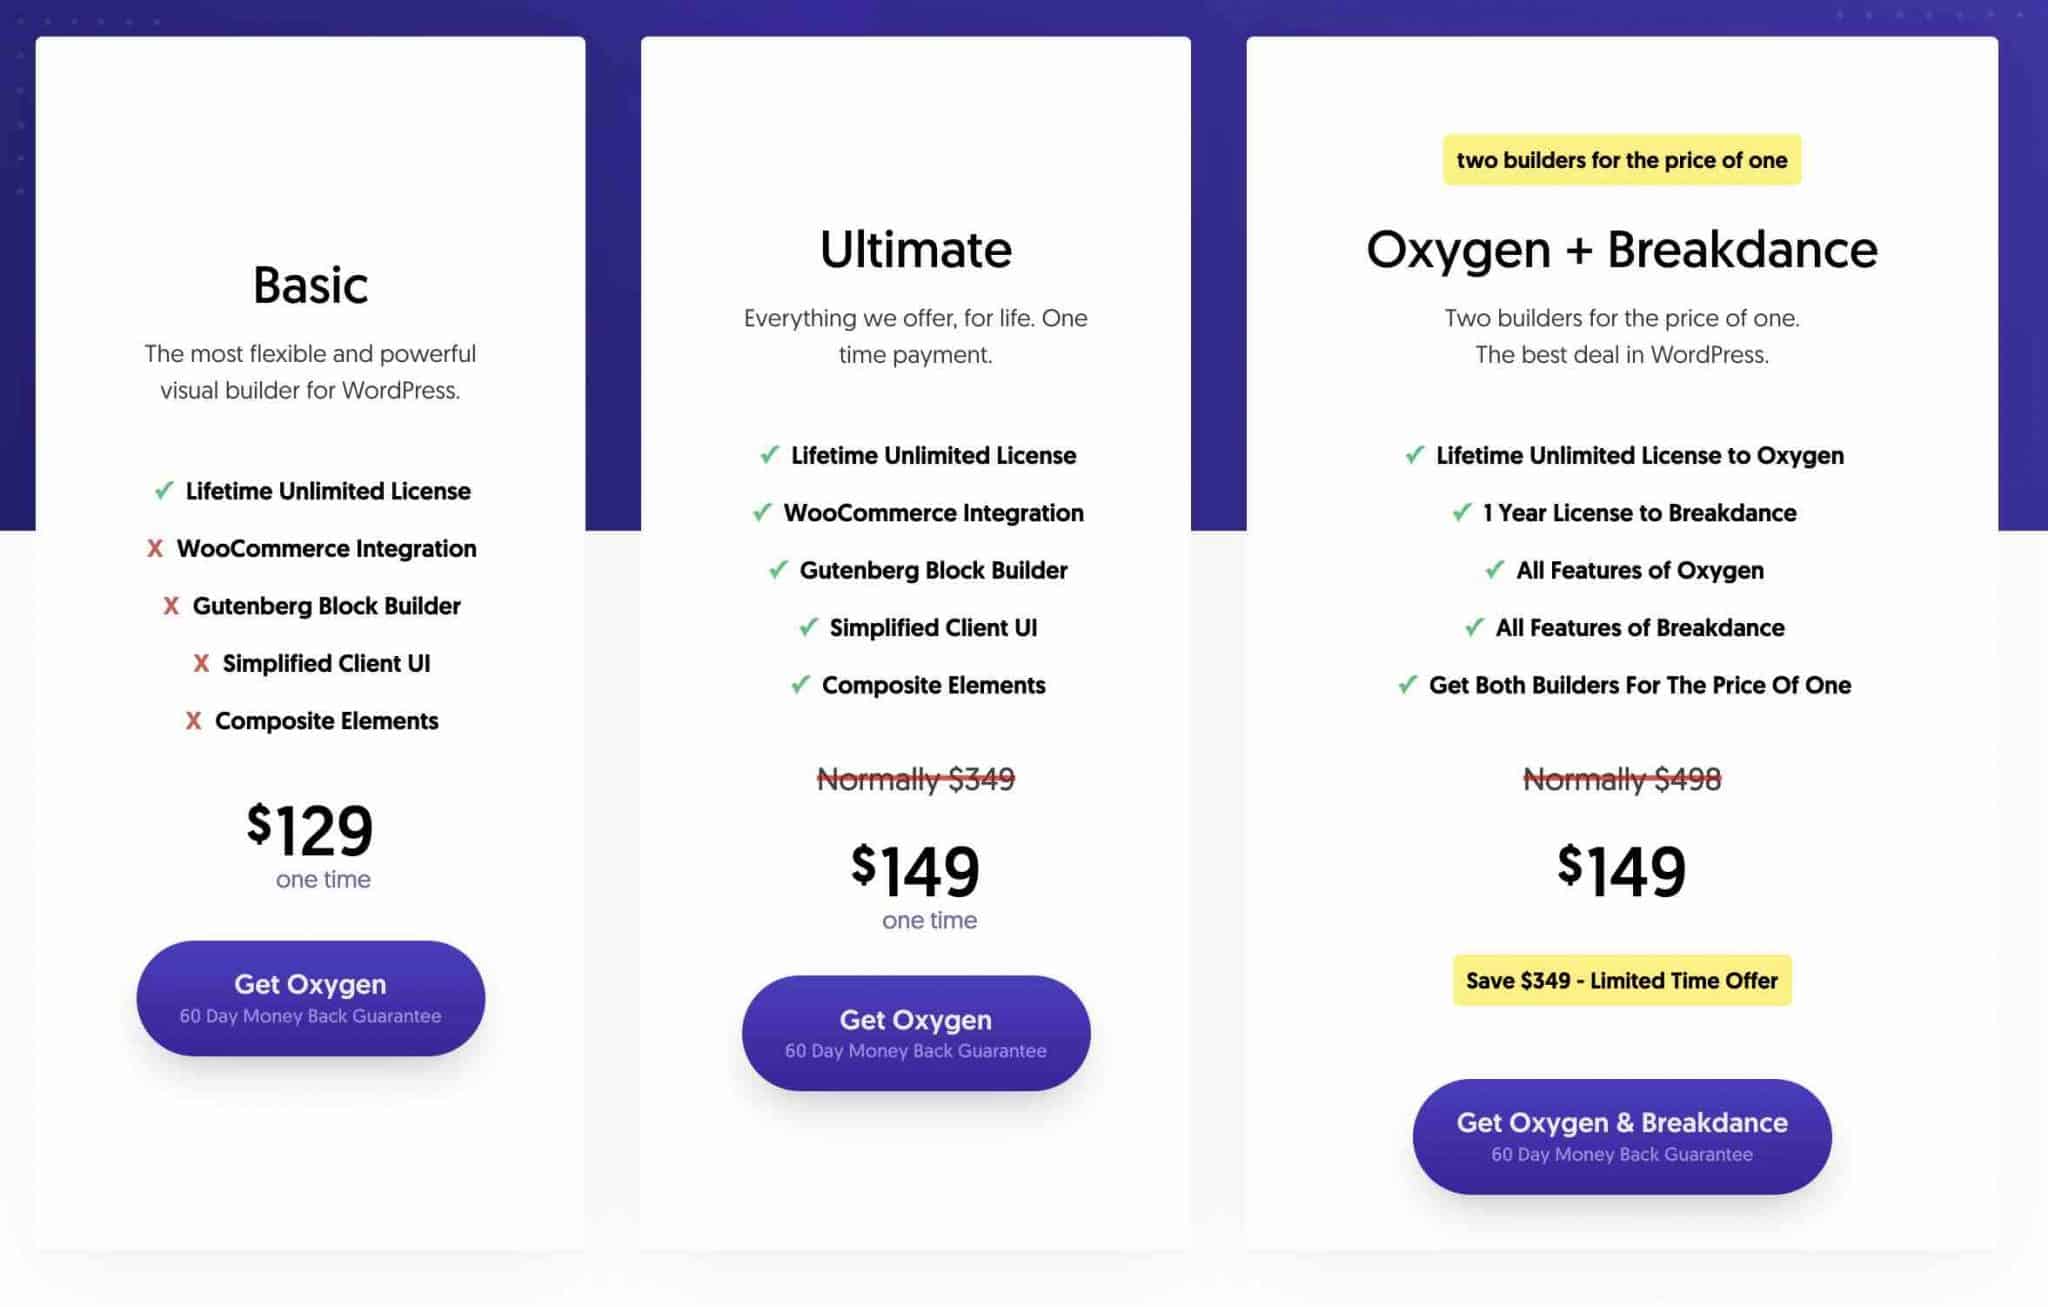Click the 'Save $349 - Limited Time Offer' badge

[x=1620, y=980]
